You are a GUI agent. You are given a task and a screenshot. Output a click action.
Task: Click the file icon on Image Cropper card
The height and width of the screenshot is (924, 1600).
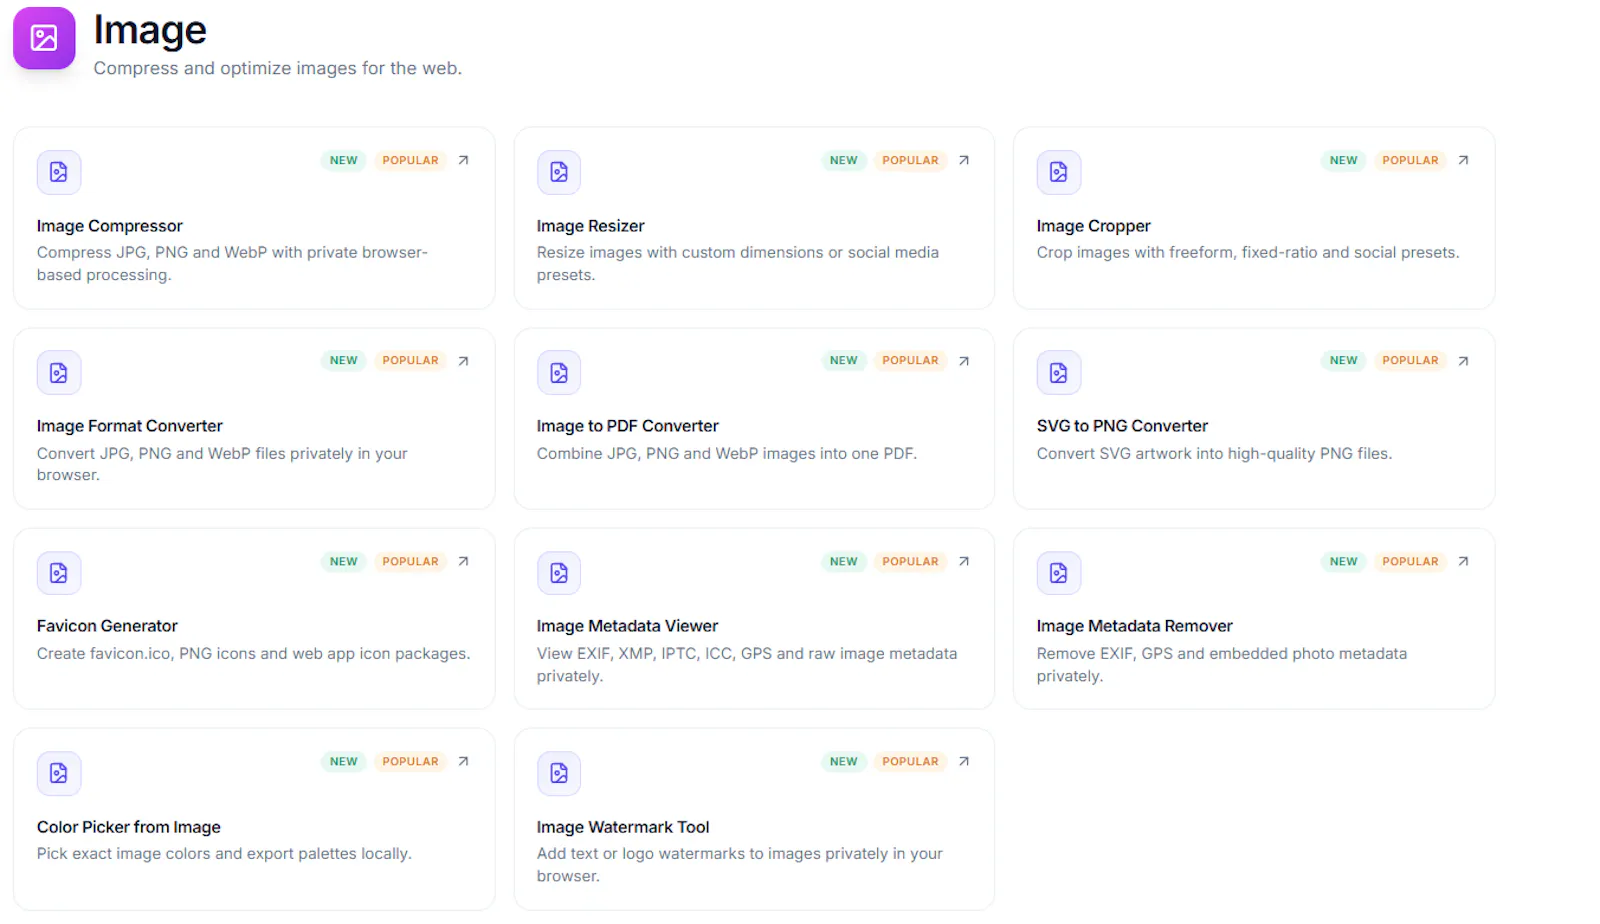coord(1059,172)
